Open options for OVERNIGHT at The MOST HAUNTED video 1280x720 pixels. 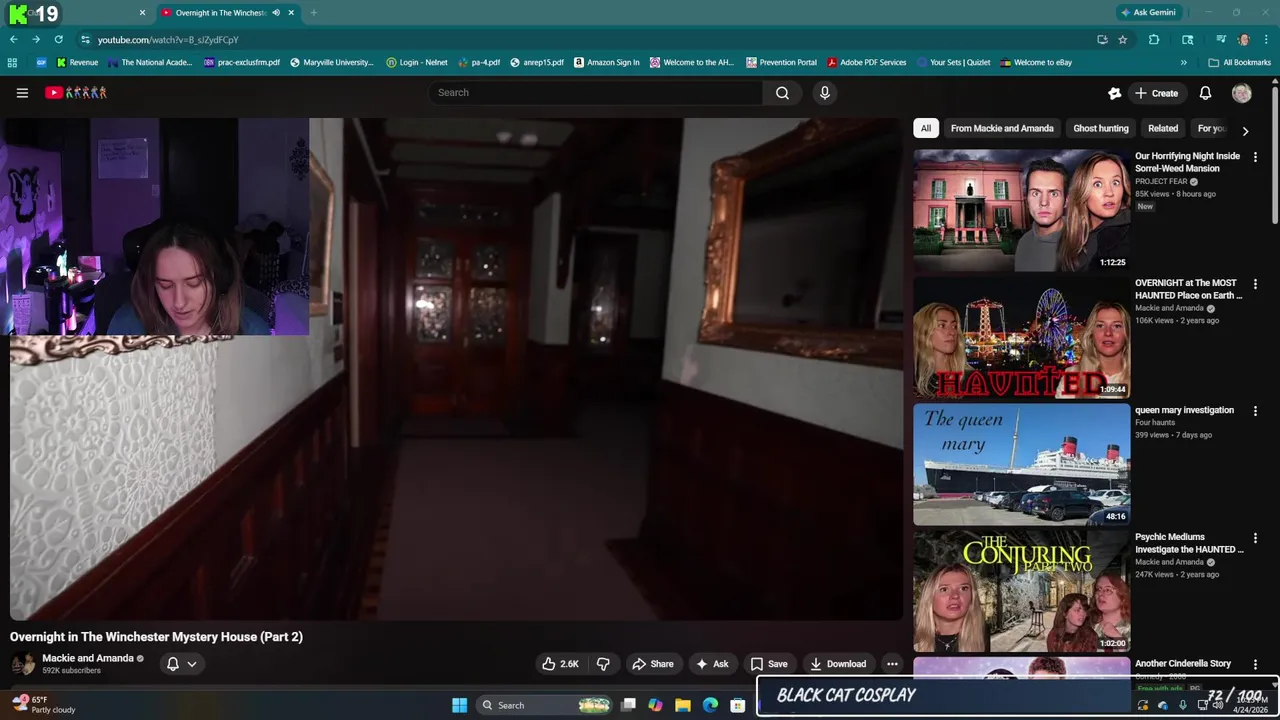[x=1255, y=284]
